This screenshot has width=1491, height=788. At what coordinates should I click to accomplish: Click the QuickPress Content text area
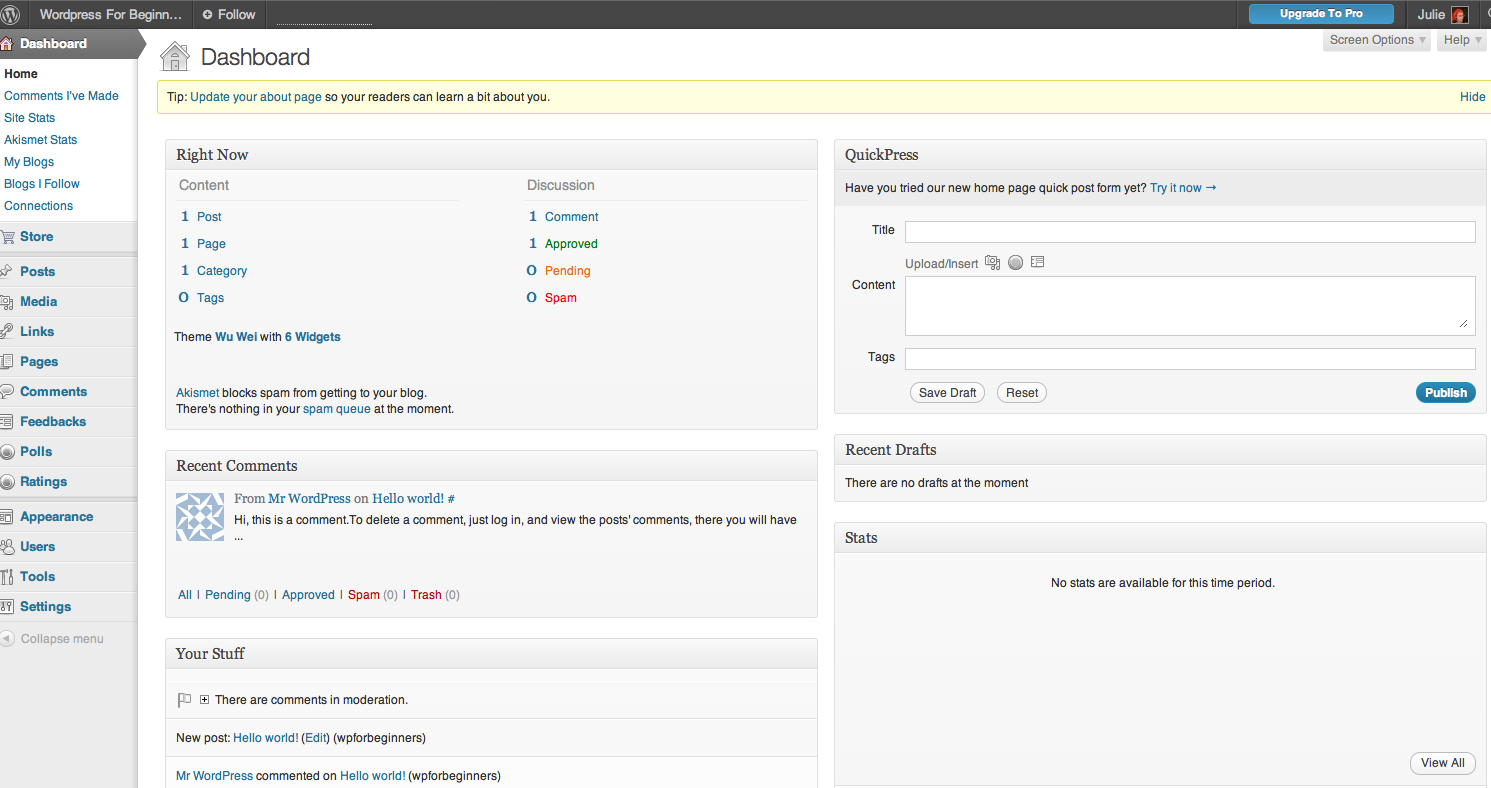1190,306
